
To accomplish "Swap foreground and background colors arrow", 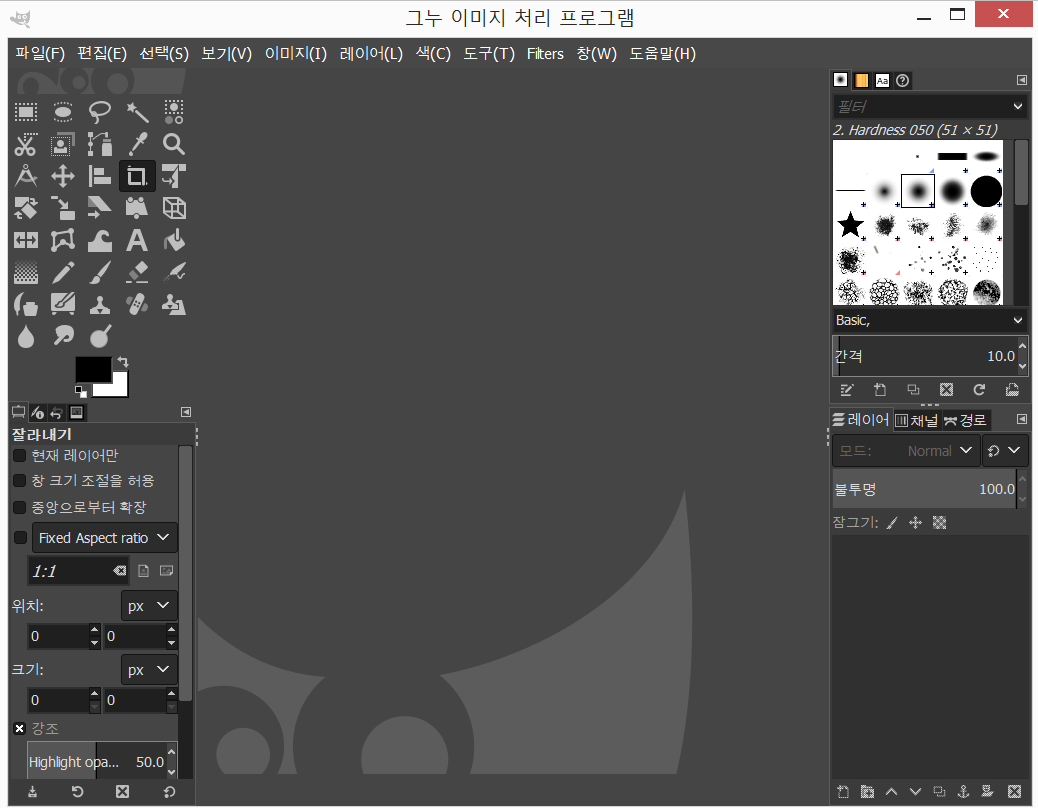I will coord(122,362).
